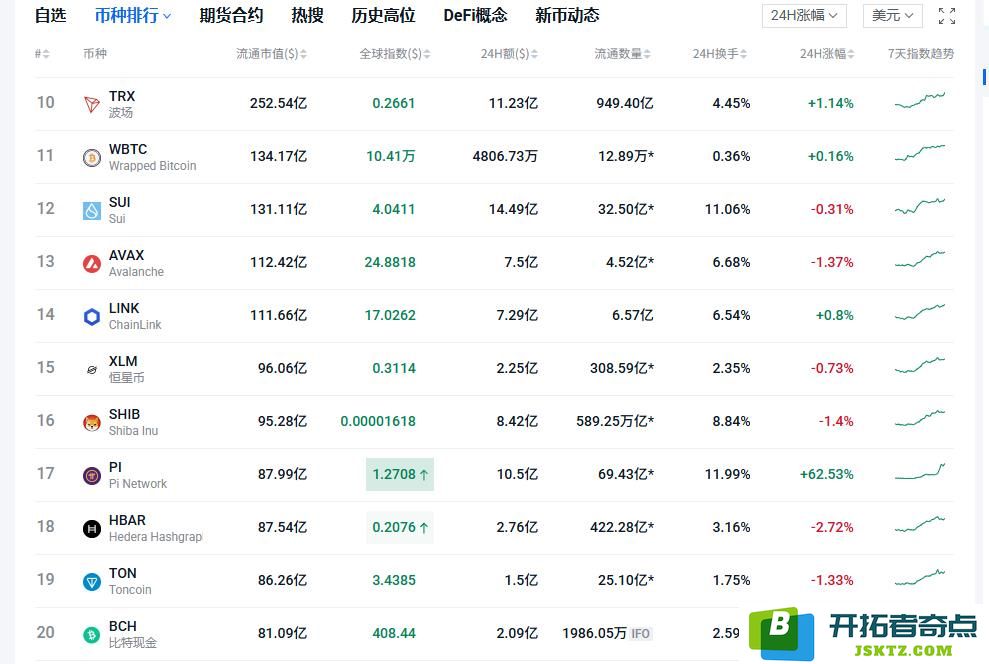Open the 美元 currency dropdown
The width and height of the screenshot is (989, 664).
point(892,16)
